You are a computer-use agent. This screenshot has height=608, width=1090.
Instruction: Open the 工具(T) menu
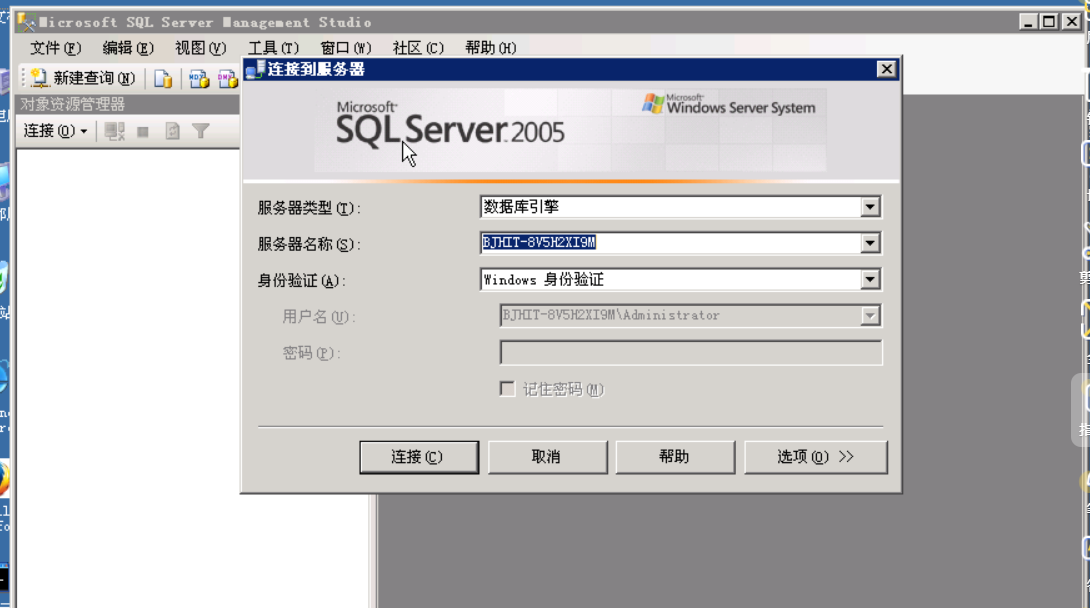(x=273, y=48)
